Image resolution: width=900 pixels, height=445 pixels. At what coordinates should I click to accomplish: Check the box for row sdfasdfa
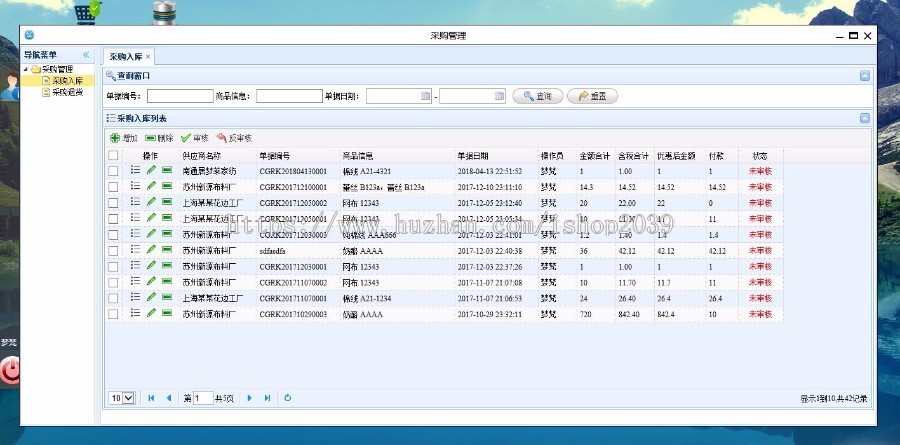pos(113,251)
